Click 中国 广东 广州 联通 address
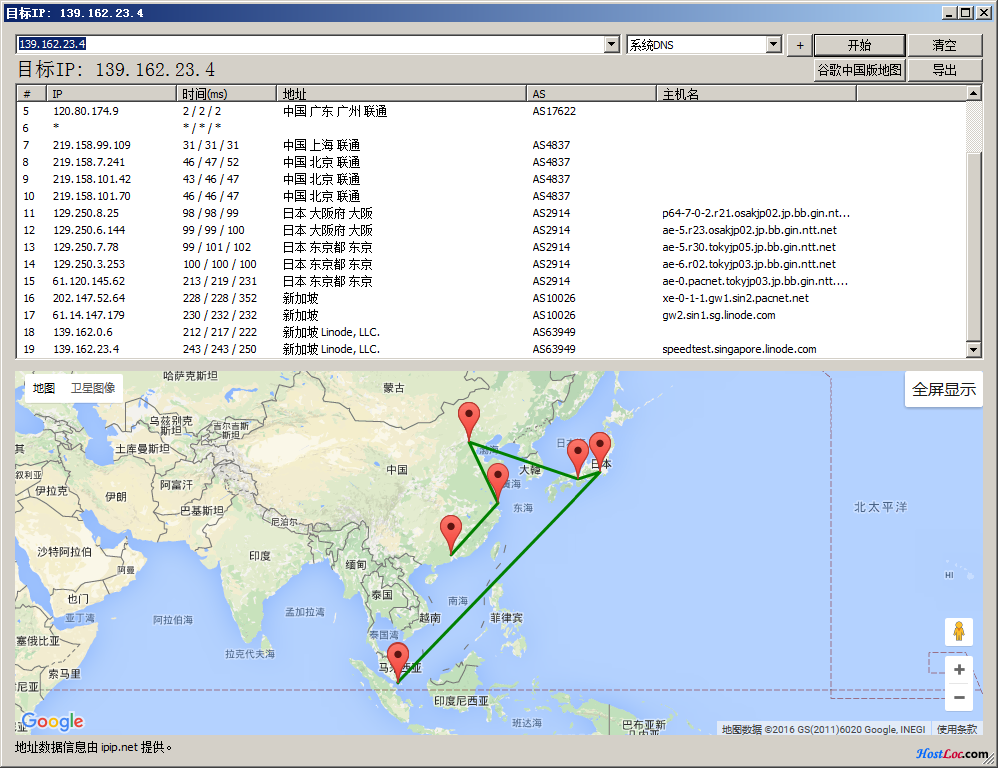The width and height of the screenshot is (998, 768). (x=335, y=111)
